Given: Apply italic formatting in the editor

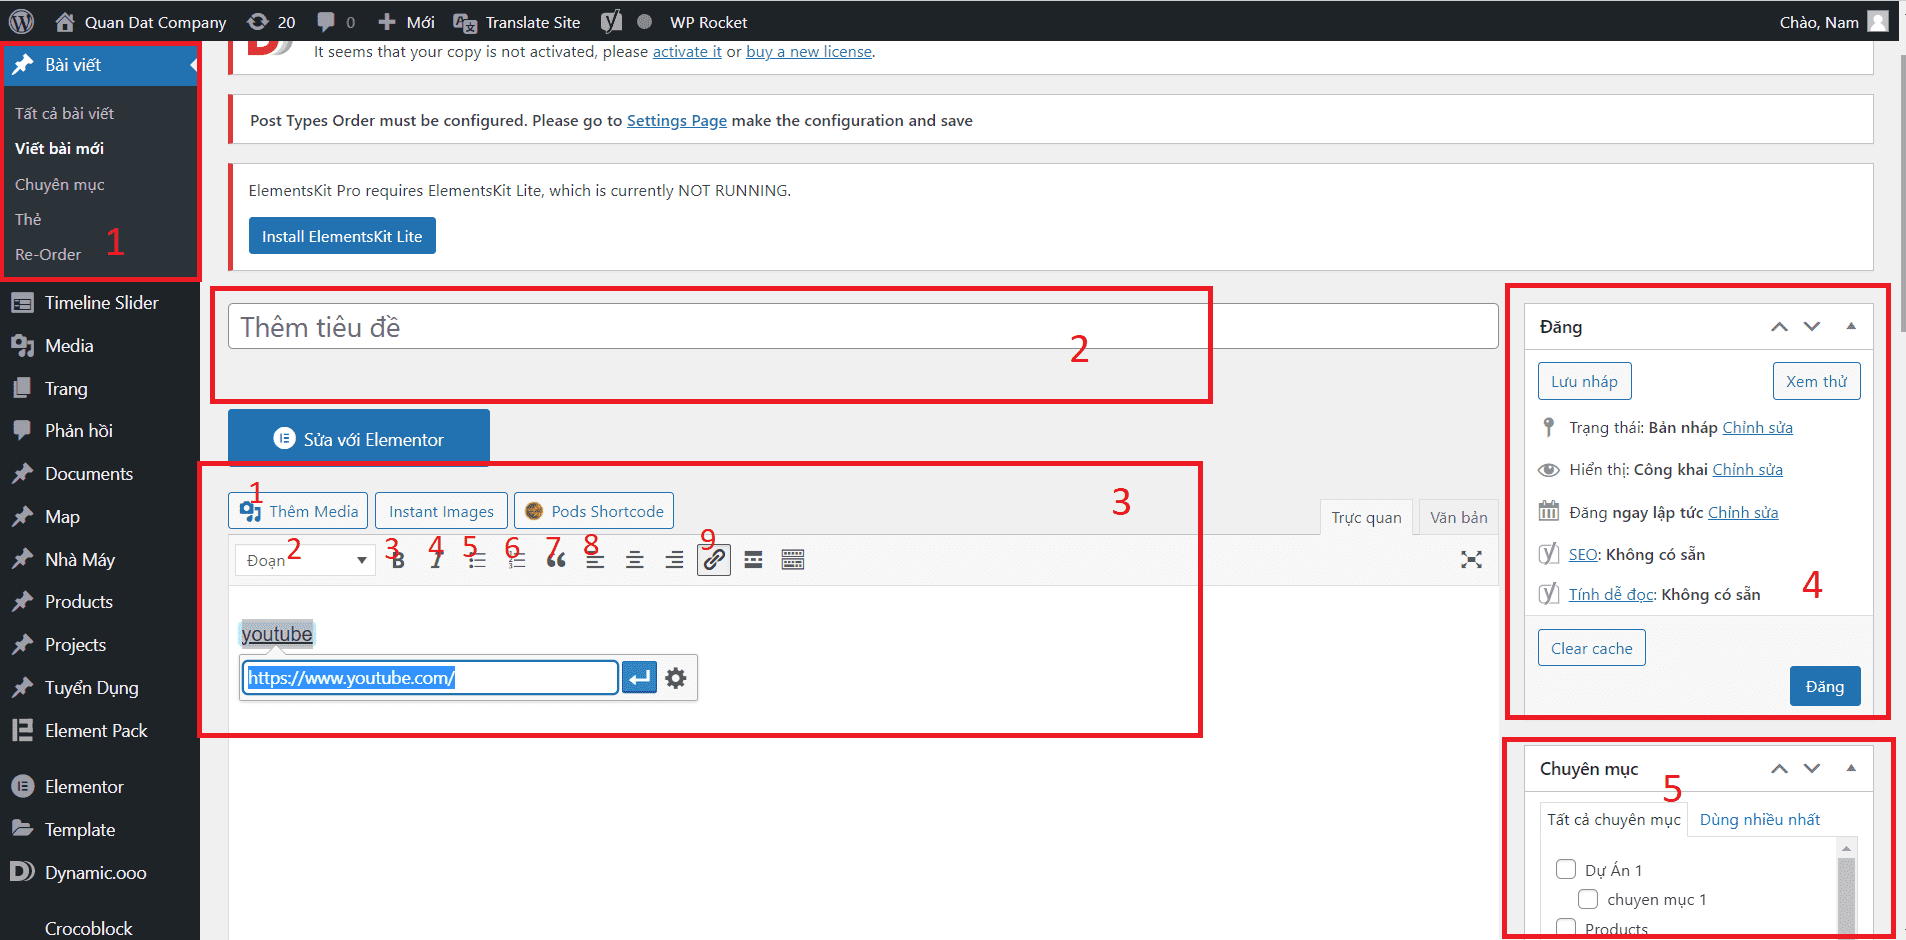Looking at the screenshot, I should point(436,559).
